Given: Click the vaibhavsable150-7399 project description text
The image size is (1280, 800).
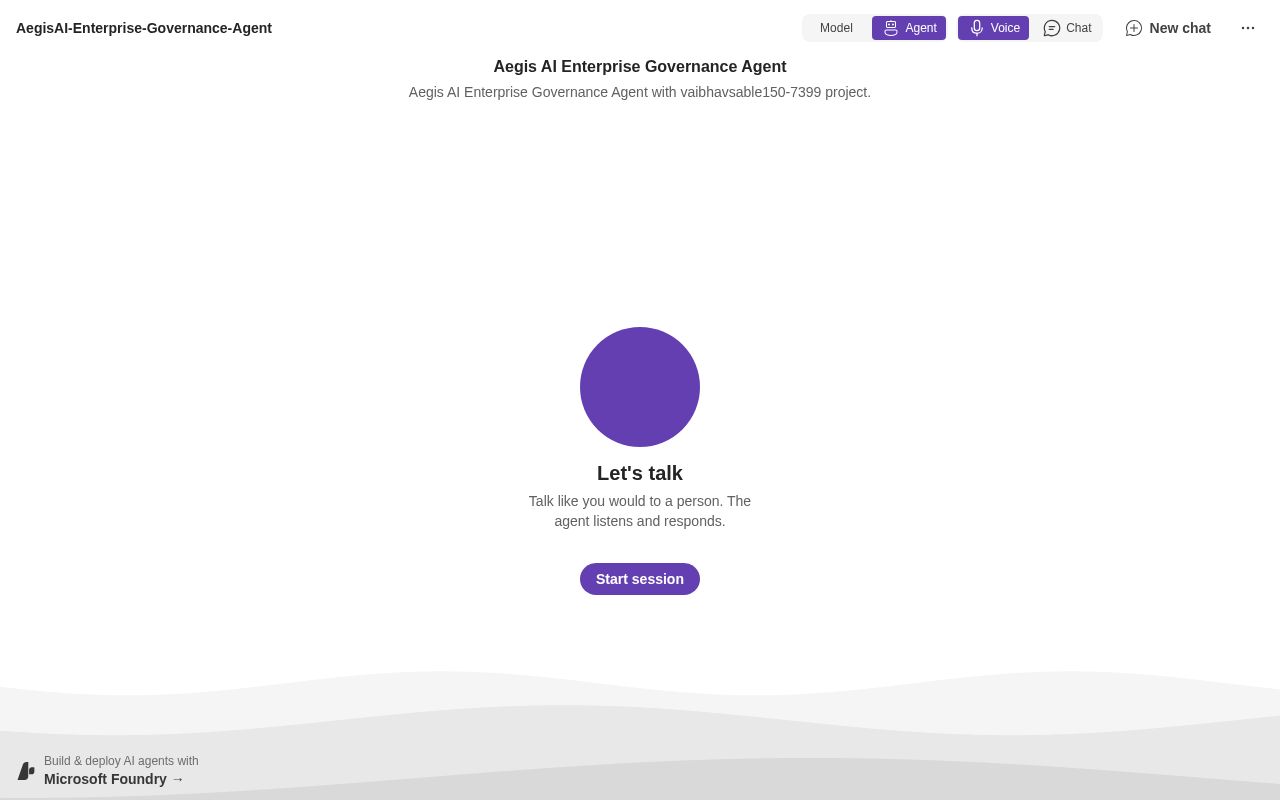Looking at the screenshot, I should click(640, 92).
